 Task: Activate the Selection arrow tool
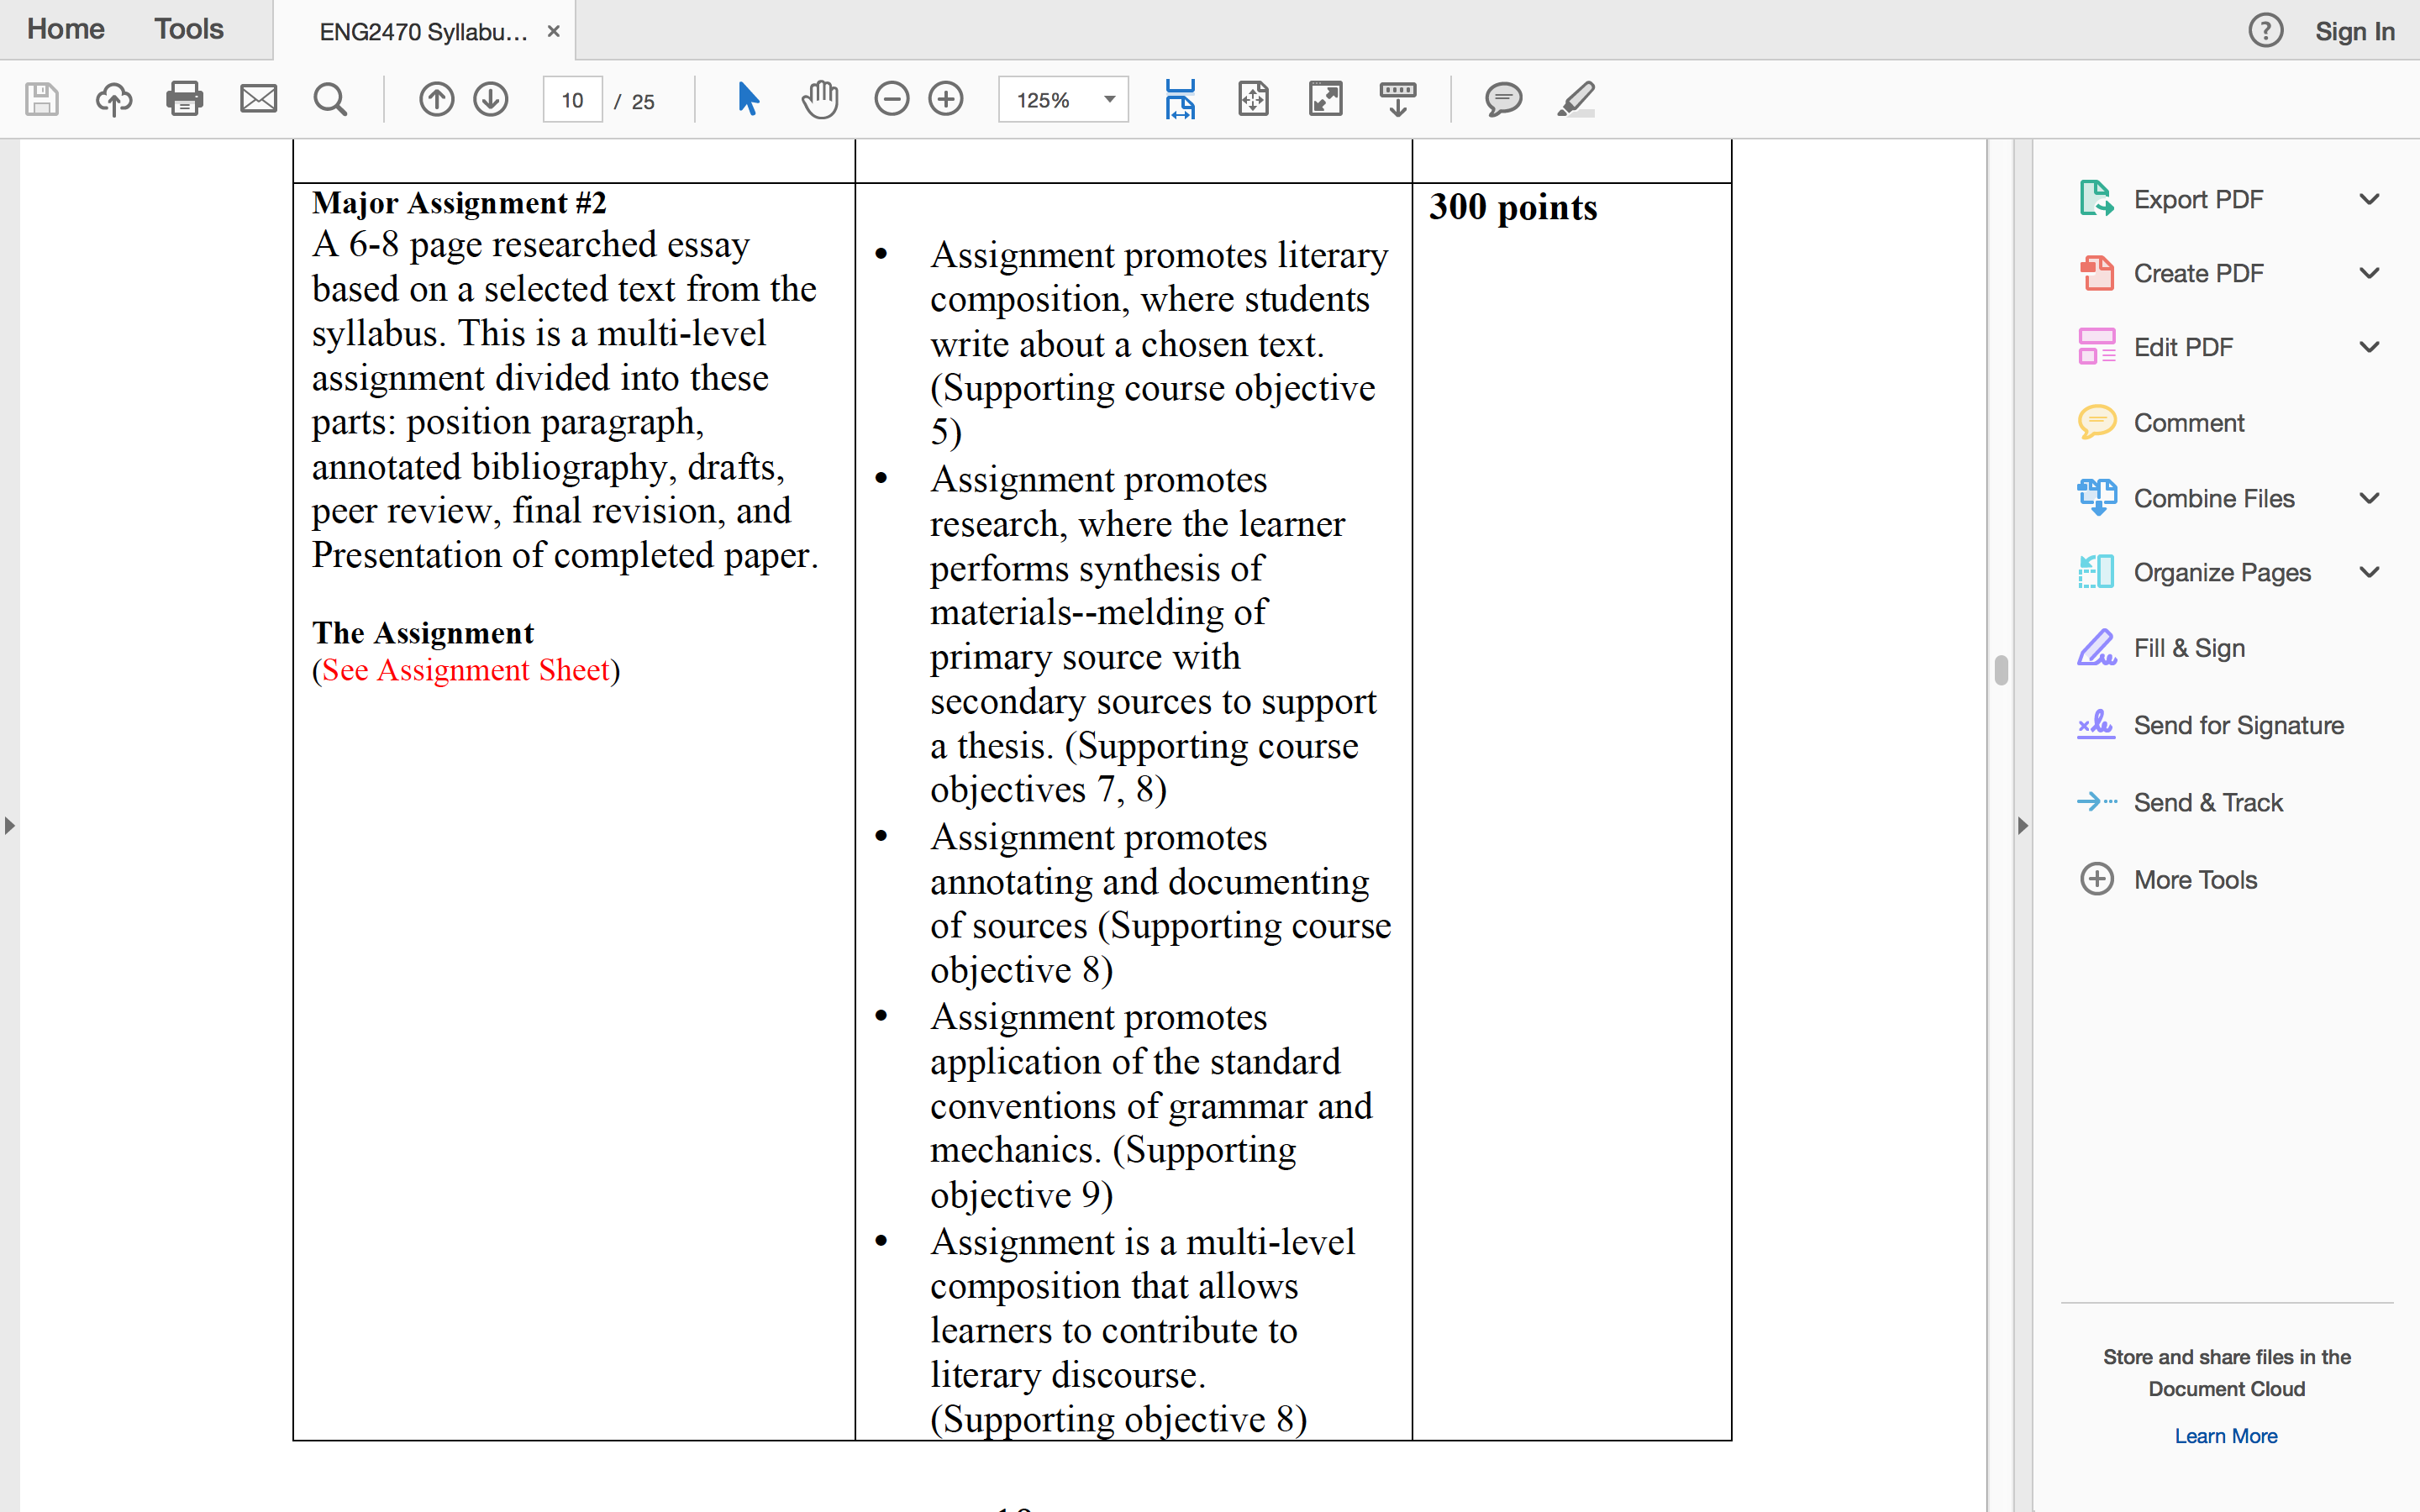click(x=748, y=99)
